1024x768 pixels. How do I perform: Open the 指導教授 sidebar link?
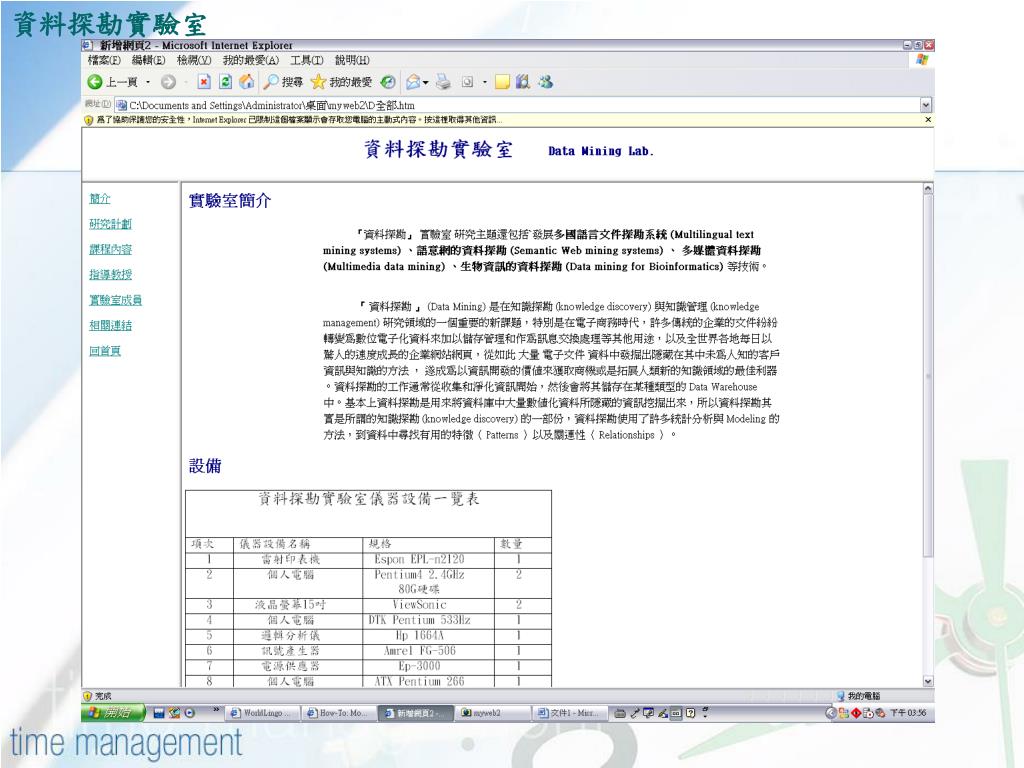110,275
